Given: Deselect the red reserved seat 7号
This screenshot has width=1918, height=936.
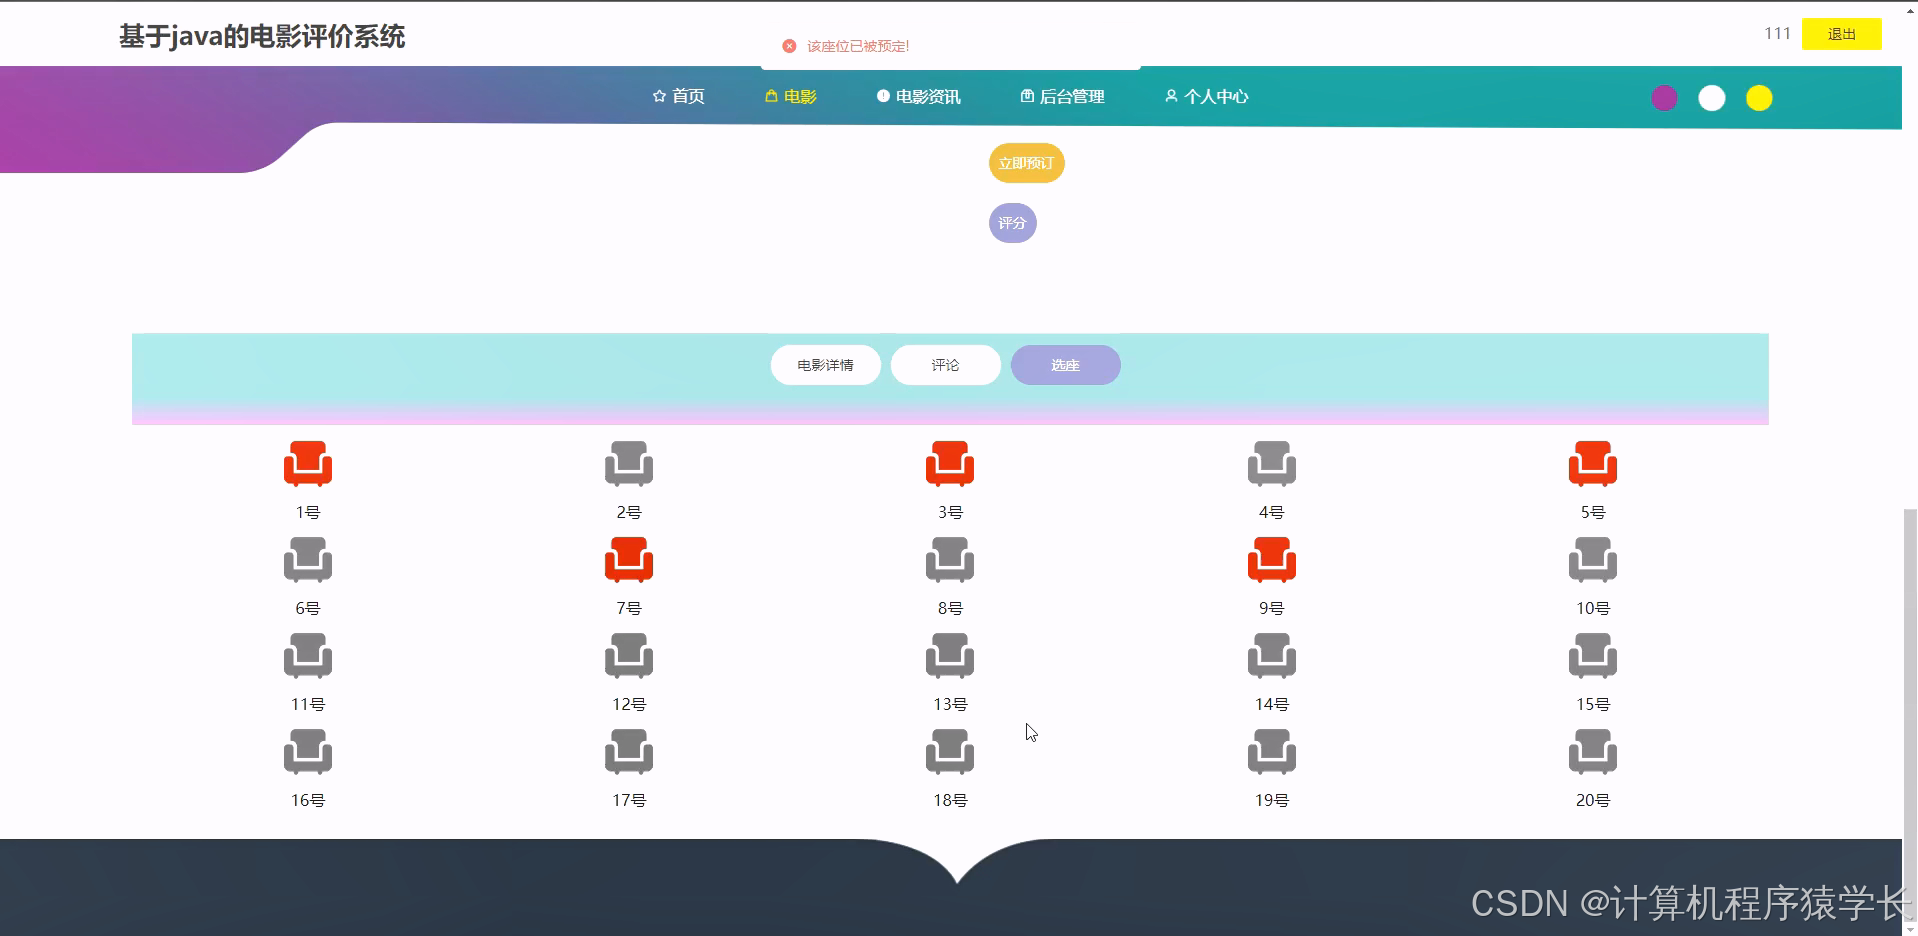Looking at the screenshot, I should (628, 559).
